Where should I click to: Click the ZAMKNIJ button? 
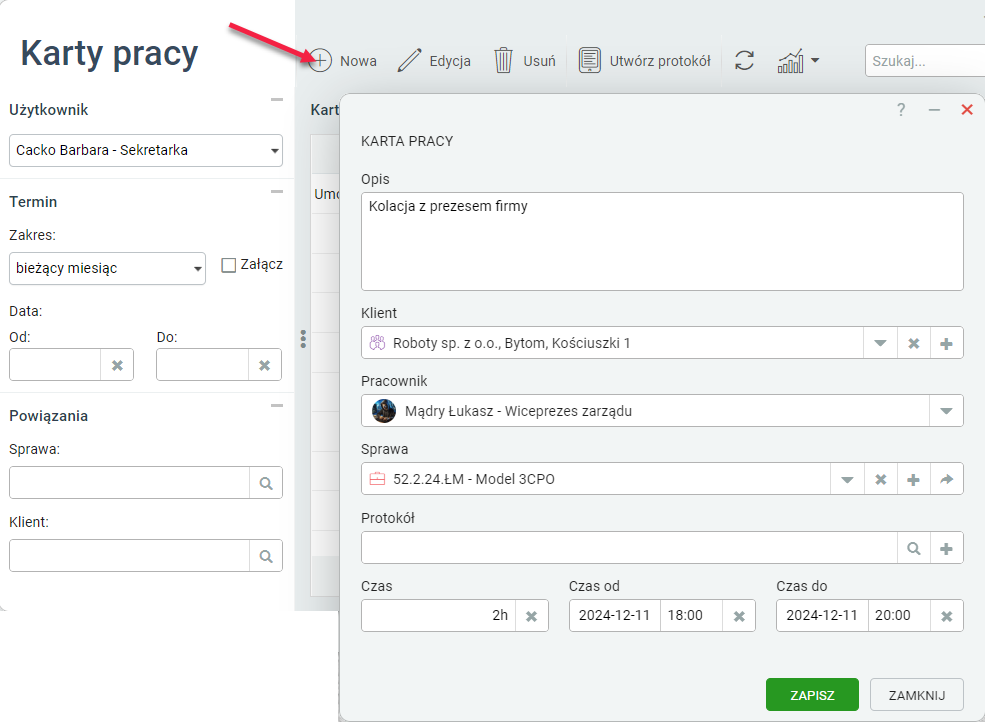917,695
